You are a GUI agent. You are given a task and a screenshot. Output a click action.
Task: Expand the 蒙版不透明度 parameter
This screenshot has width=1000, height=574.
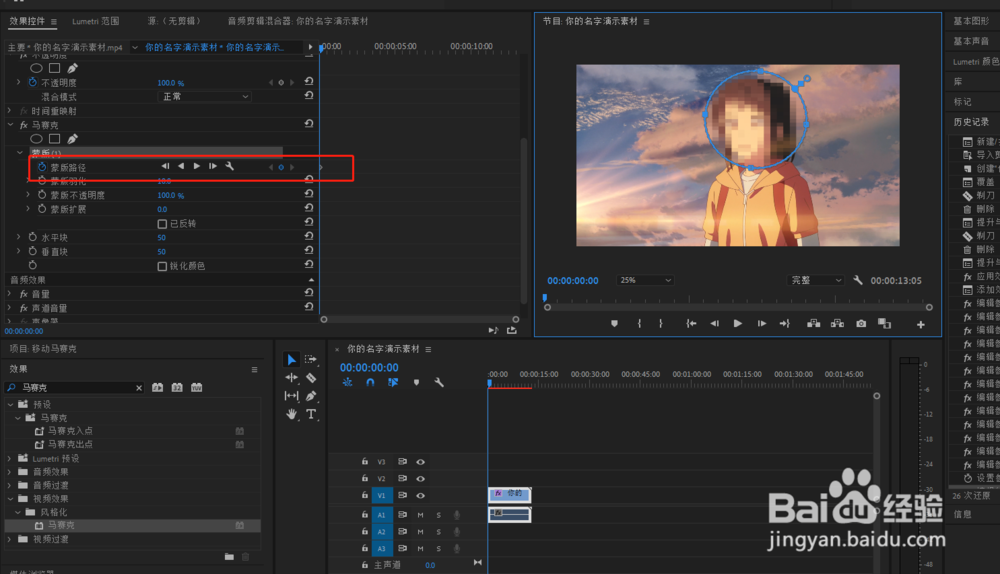28,195
